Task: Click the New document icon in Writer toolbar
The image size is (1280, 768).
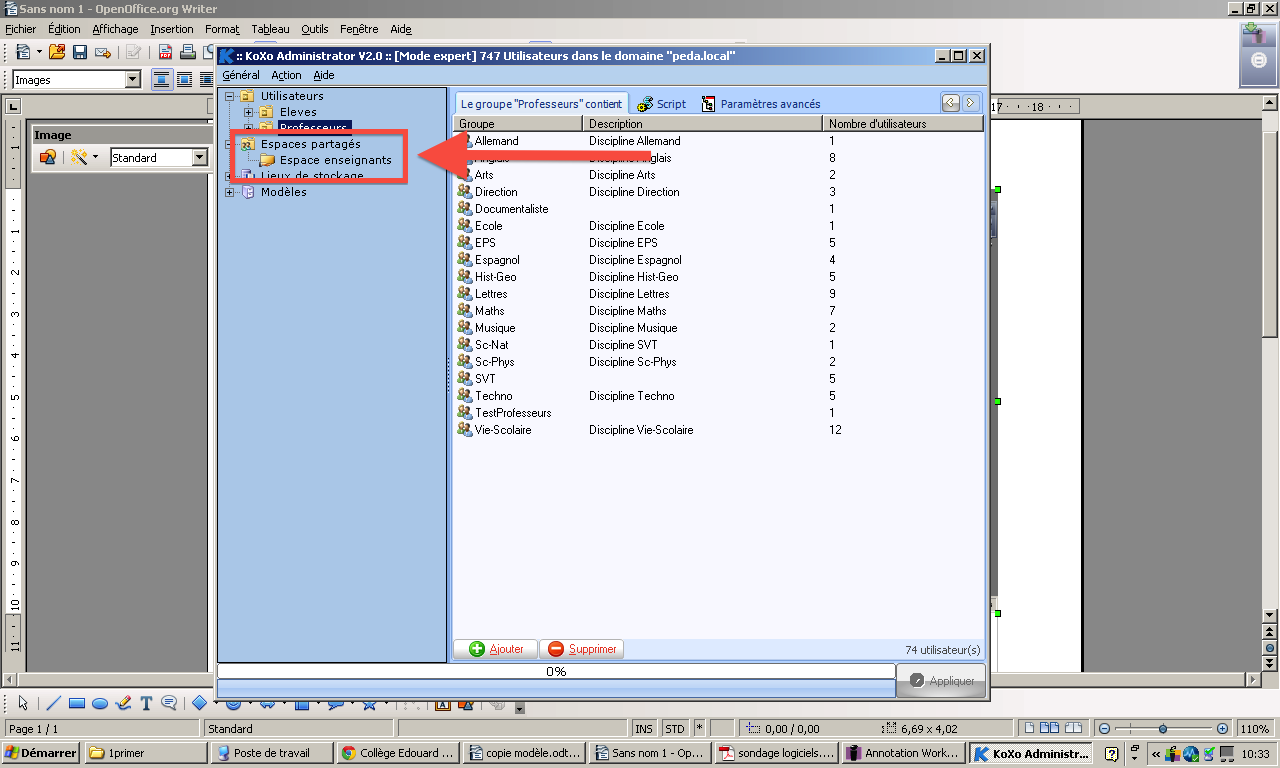Action: 22,51
